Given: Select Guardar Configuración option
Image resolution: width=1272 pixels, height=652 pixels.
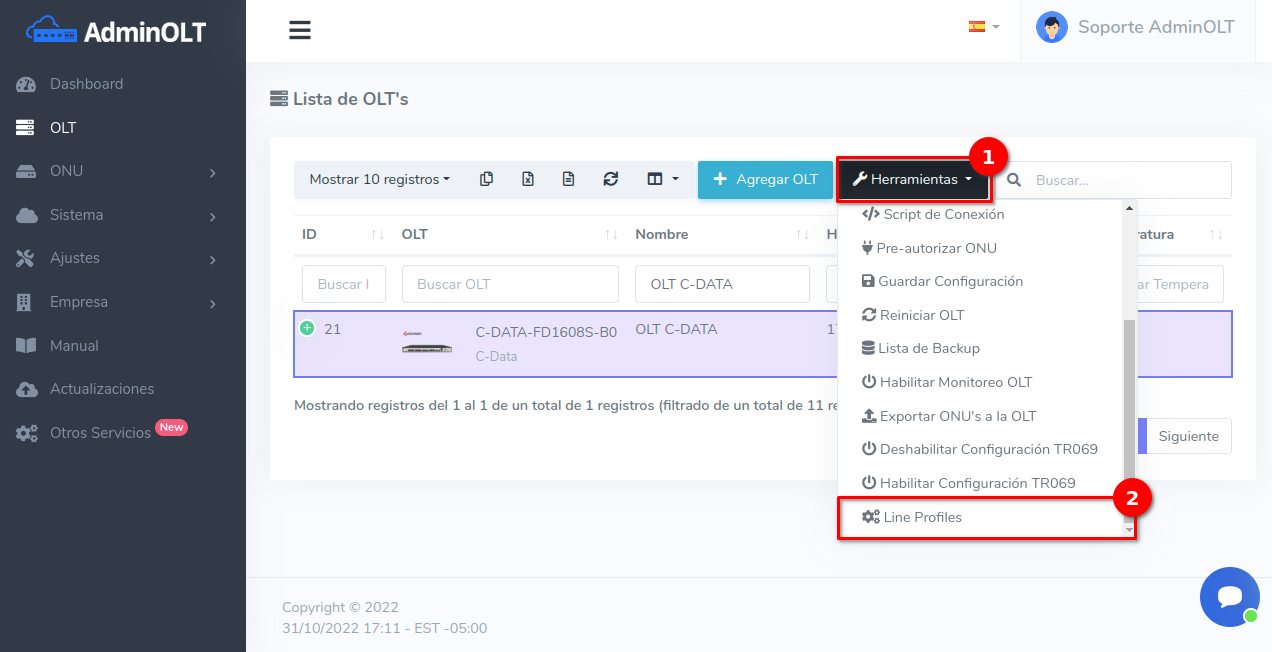Looking at the screenshot, I should 950,281.
